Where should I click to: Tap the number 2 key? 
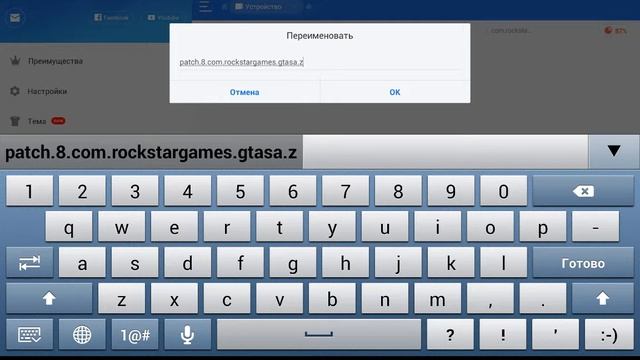82,191
